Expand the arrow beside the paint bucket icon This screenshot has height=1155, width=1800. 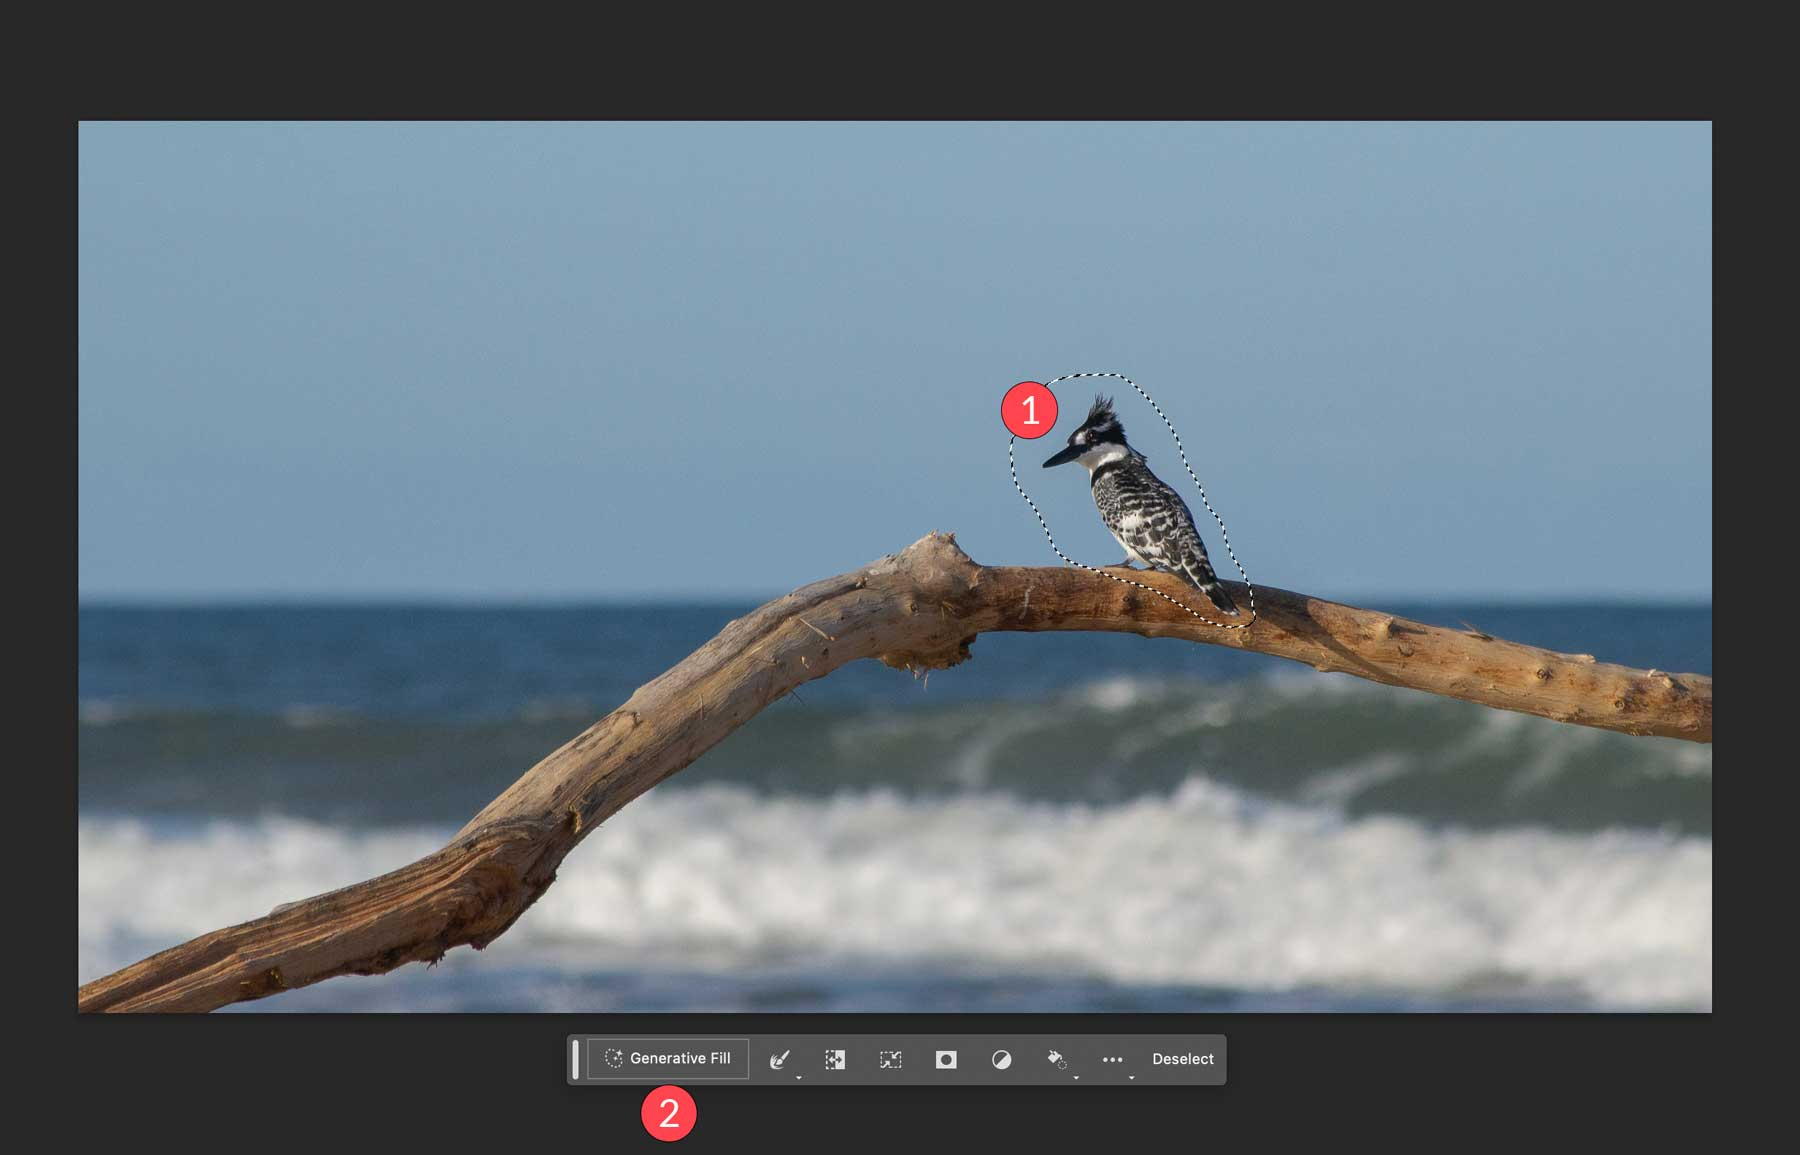click(x=1076, y=1077)
